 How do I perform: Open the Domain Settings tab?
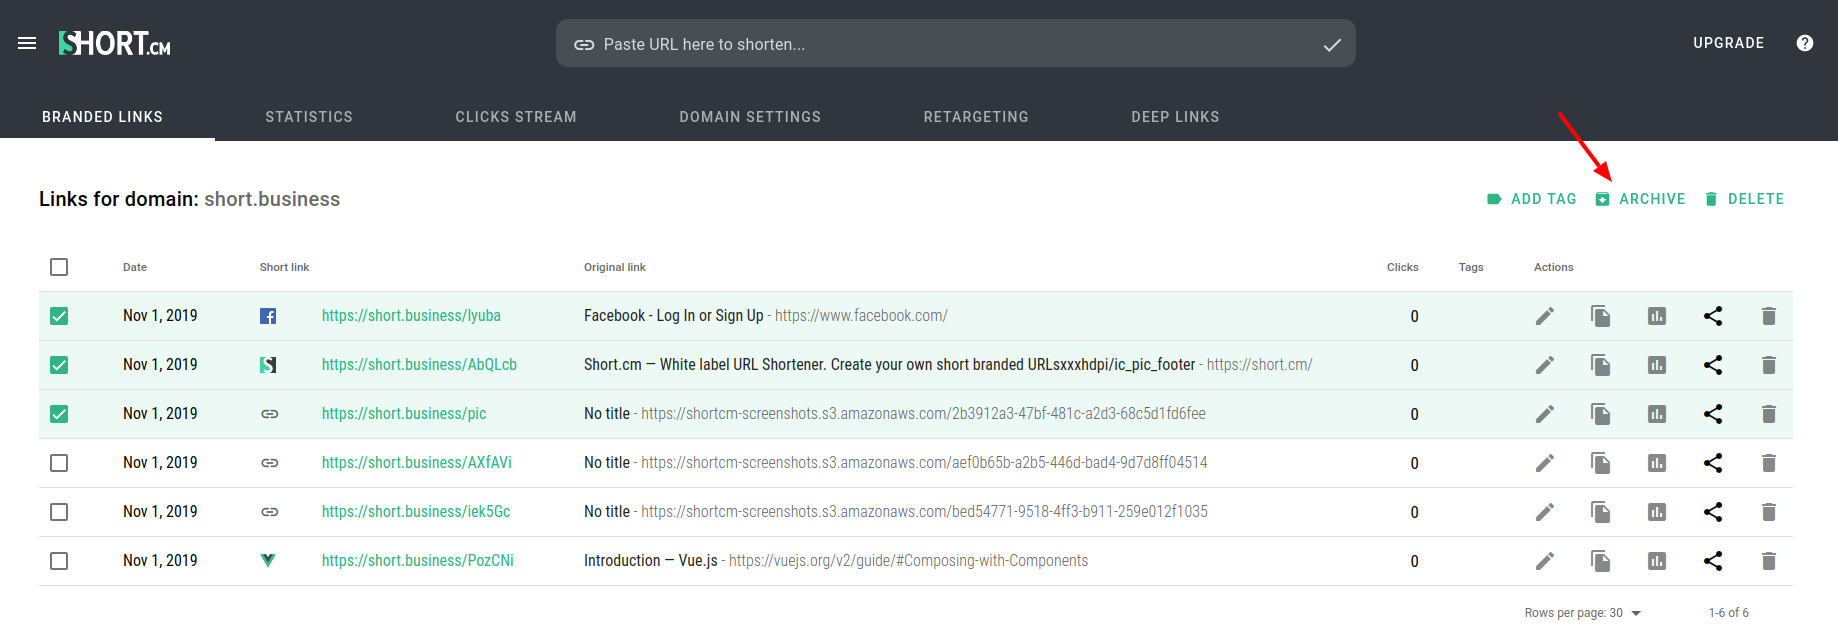coord(750,117)
